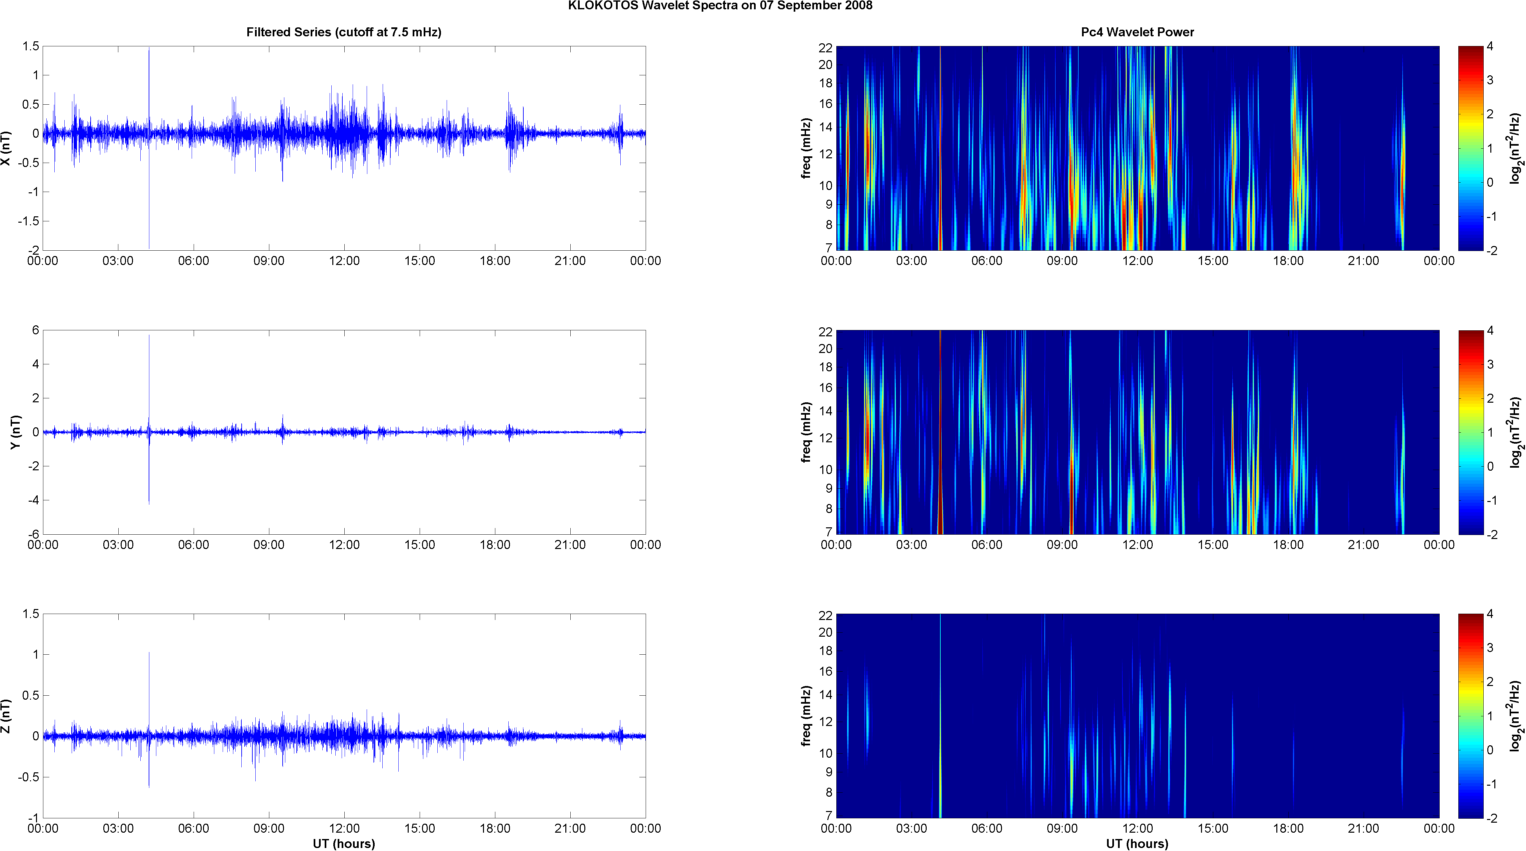Pick the colorbar of the top wavelet spectrum

[x=1470, y=148]
